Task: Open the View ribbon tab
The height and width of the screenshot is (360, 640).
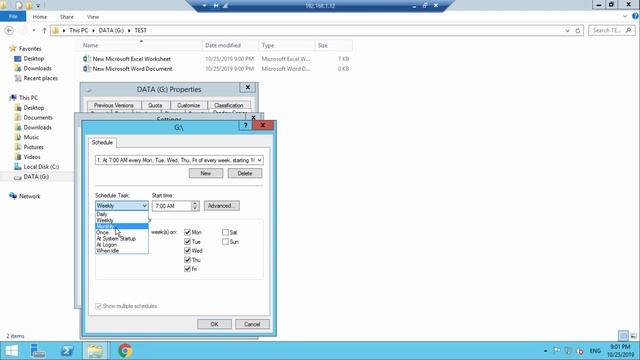Action: click(93, 17)
